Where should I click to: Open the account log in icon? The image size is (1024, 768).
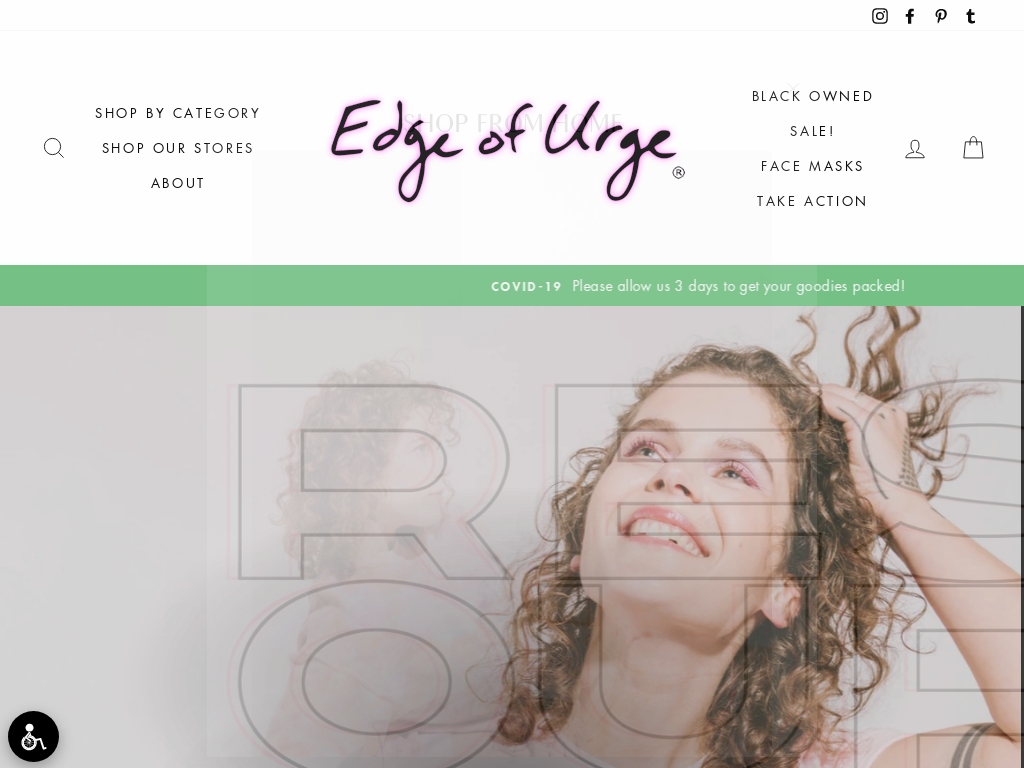tap(914, 149)
